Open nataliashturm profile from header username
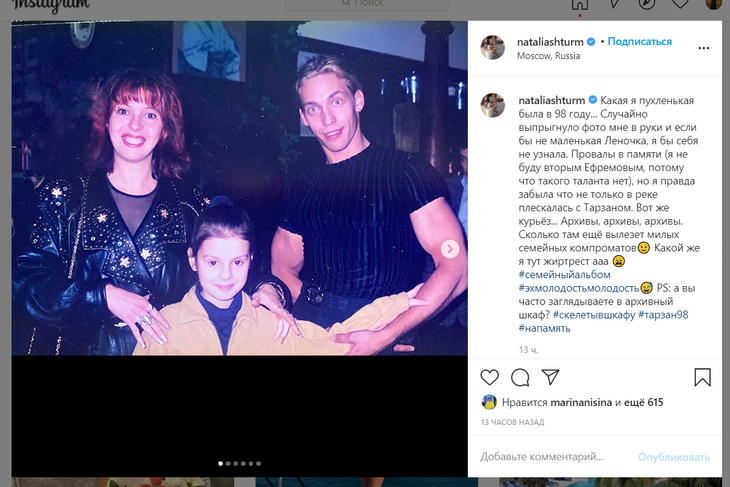Viewport: 730px width, 487px height. pyautogui.click(x=550, y=42)
